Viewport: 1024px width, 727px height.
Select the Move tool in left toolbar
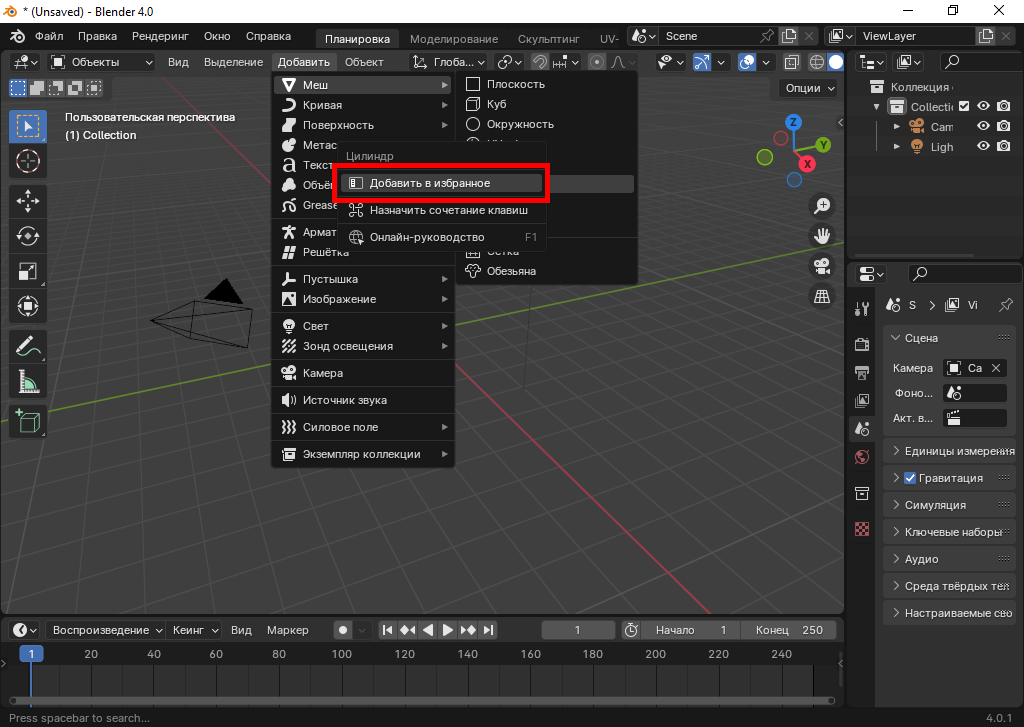click(x=28, y=200)
